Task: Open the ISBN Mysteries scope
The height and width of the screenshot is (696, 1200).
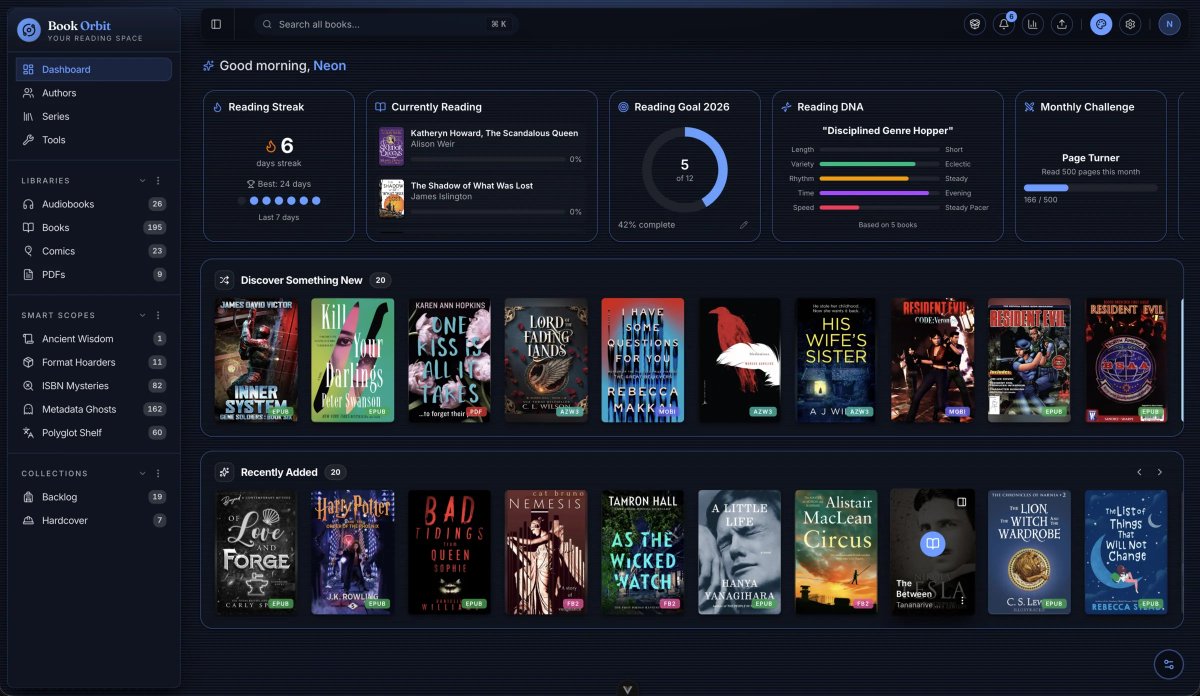Action: (x=94, y=386)
